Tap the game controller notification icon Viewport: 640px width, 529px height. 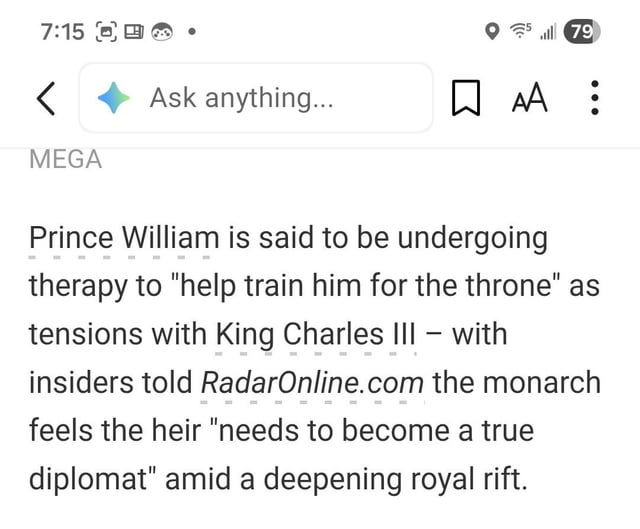(x=163, y=32)
